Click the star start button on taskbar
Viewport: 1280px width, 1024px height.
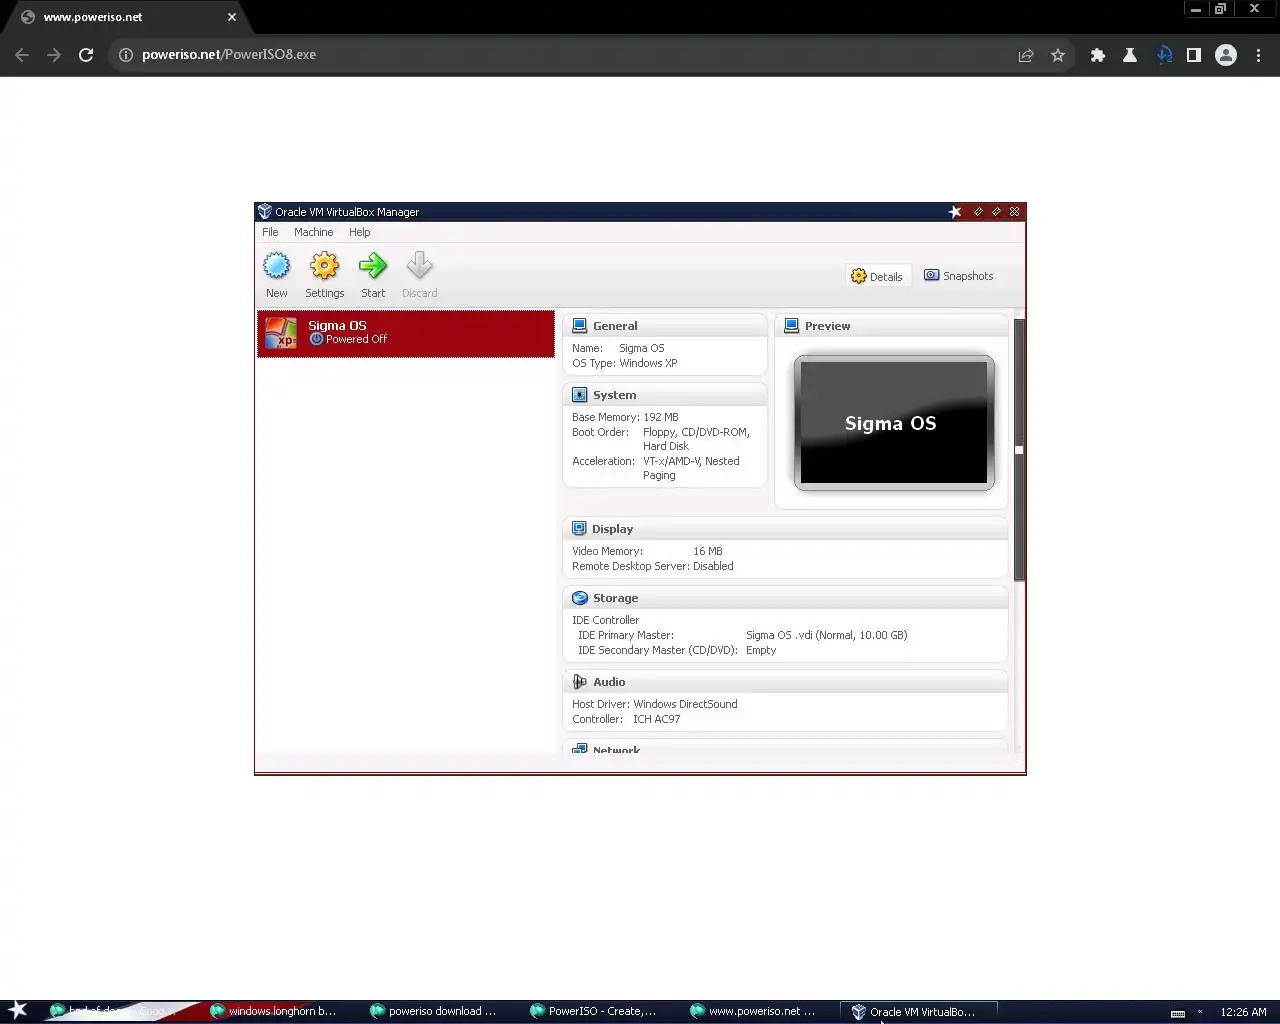click(18, 1010)
